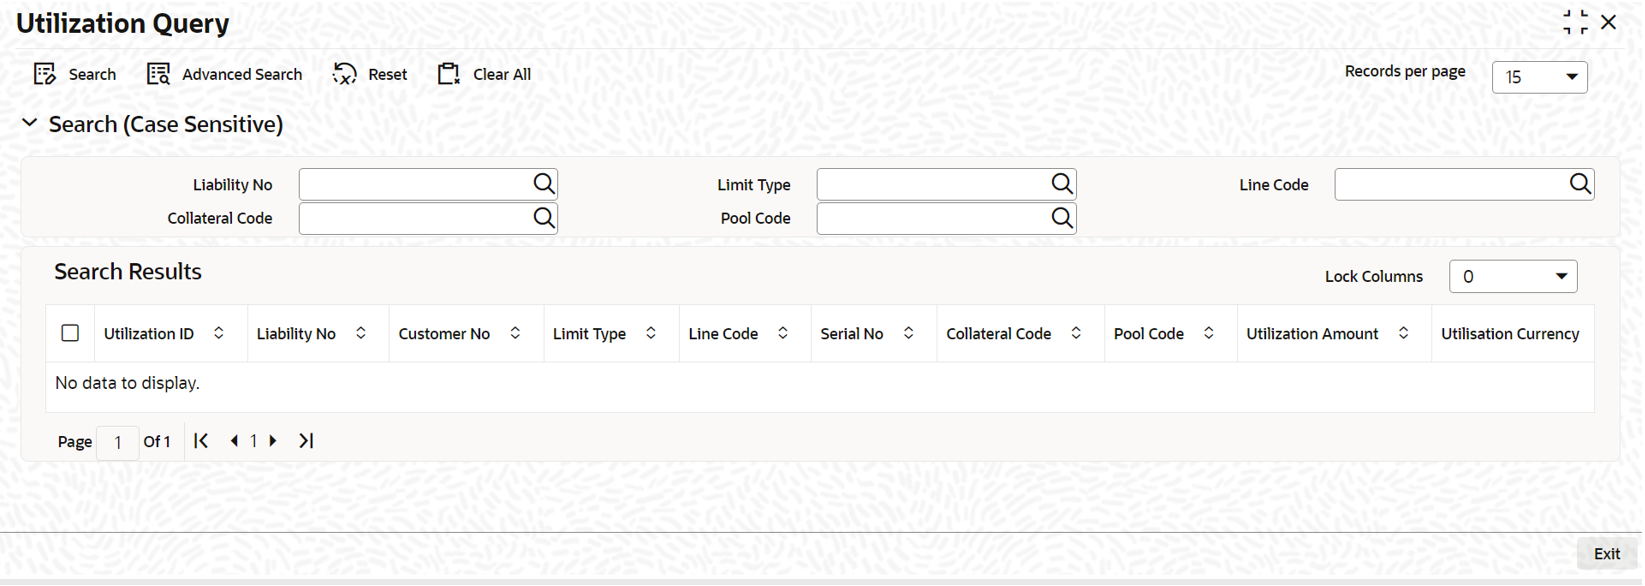1645x586 pixels.
Task: Select page number 1 link
Action: 253,440
